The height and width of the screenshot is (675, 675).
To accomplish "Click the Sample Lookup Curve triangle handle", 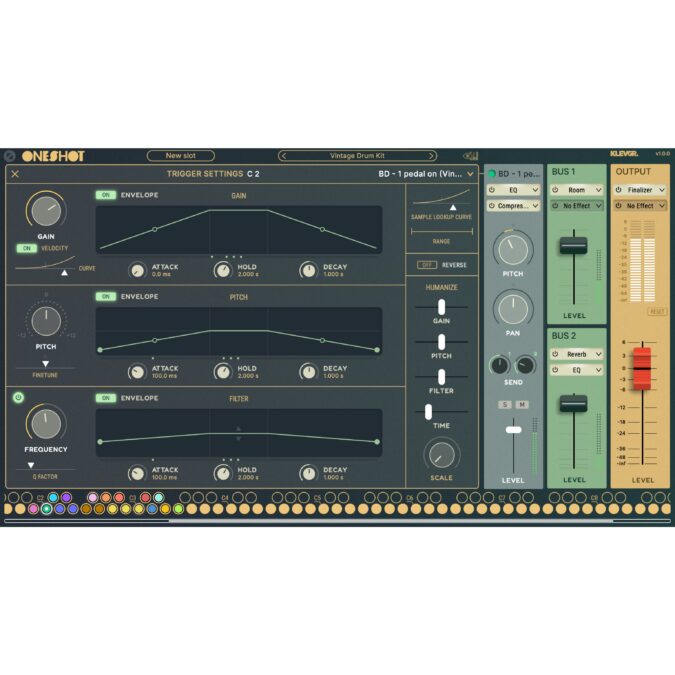I will coord(453,208).
